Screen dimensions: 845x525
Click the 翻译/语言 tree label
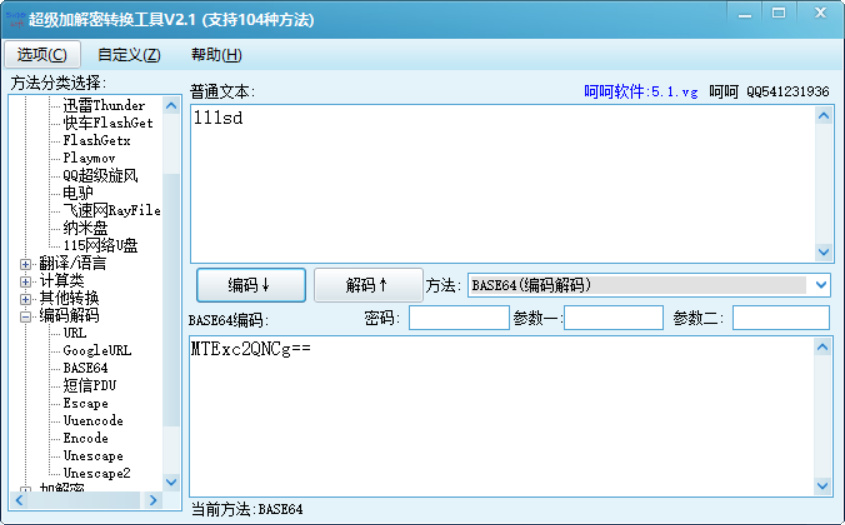[73, 263]
